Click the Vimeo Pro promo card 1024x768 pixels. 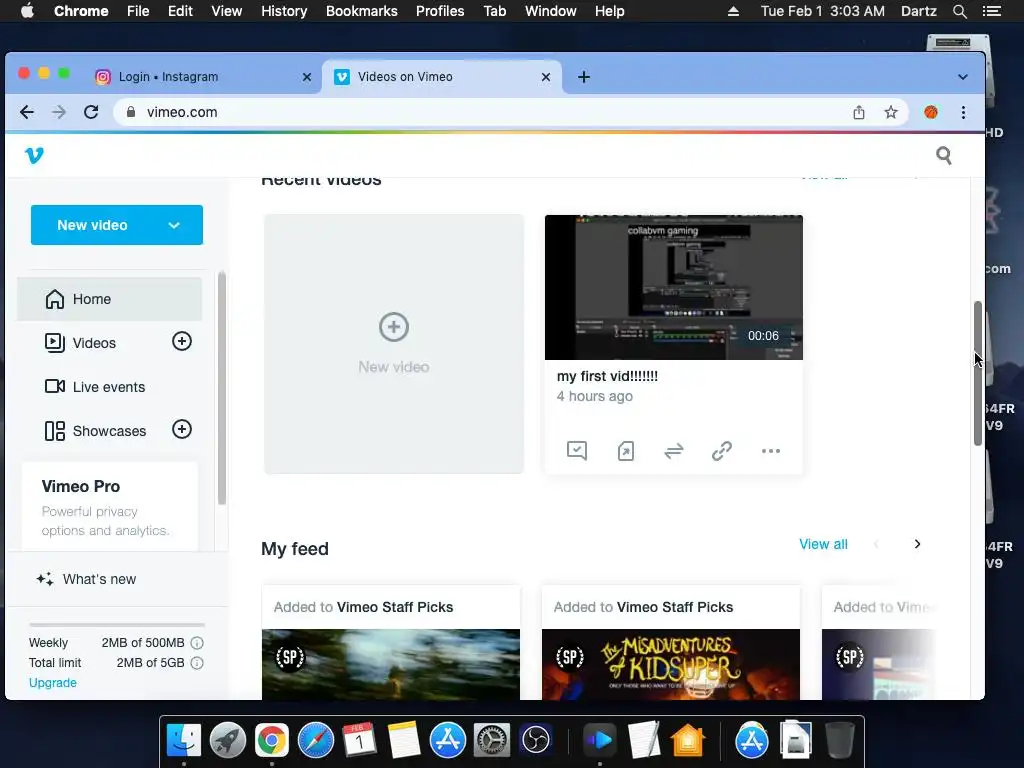pyautogui.click(x=110, y=507)
